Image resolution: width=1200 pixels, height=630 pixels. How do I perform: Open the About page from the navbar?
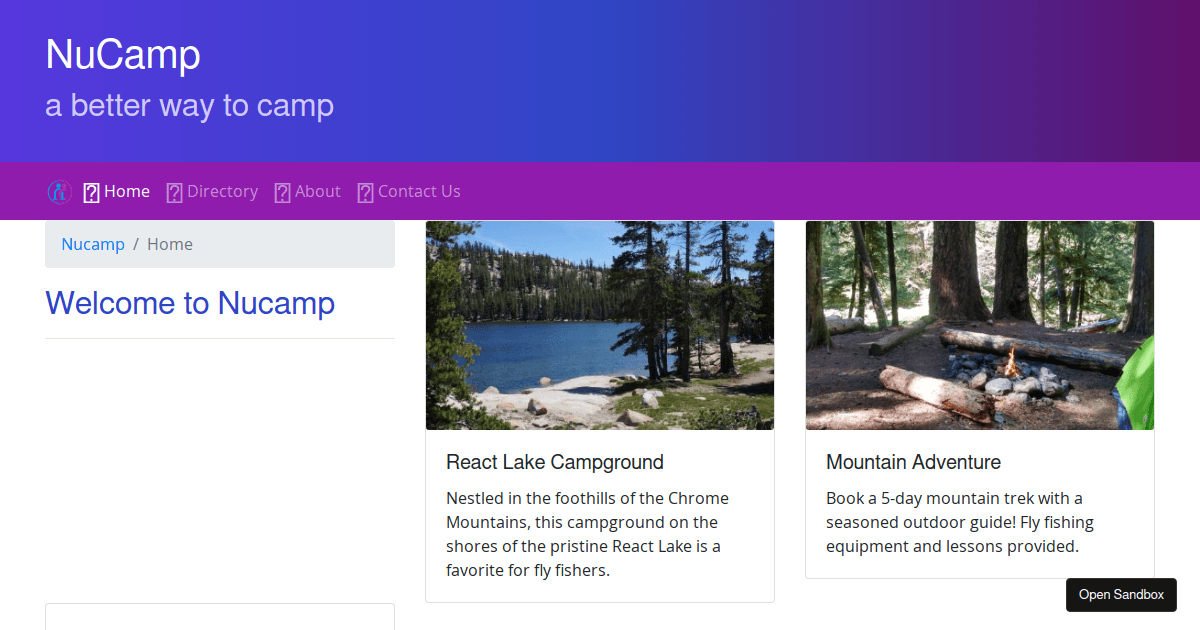click(x=317, y=191)
